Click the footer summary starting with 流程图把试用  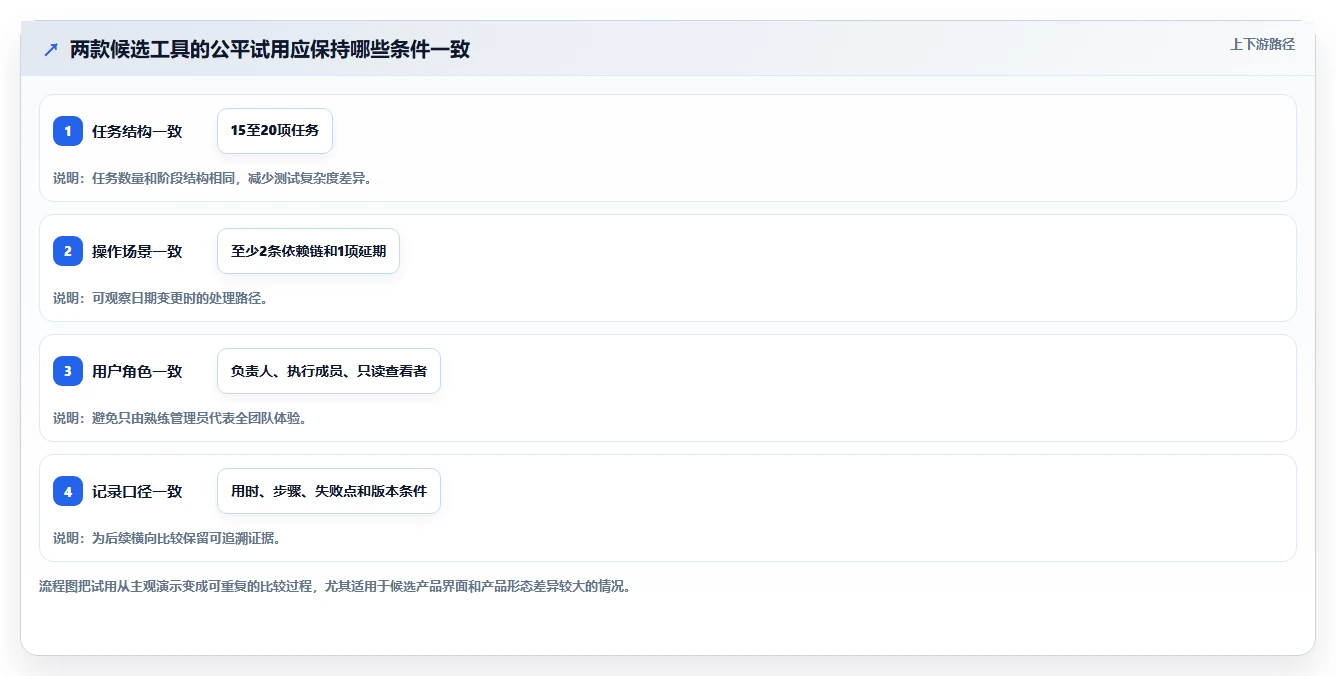click(335, 586)
